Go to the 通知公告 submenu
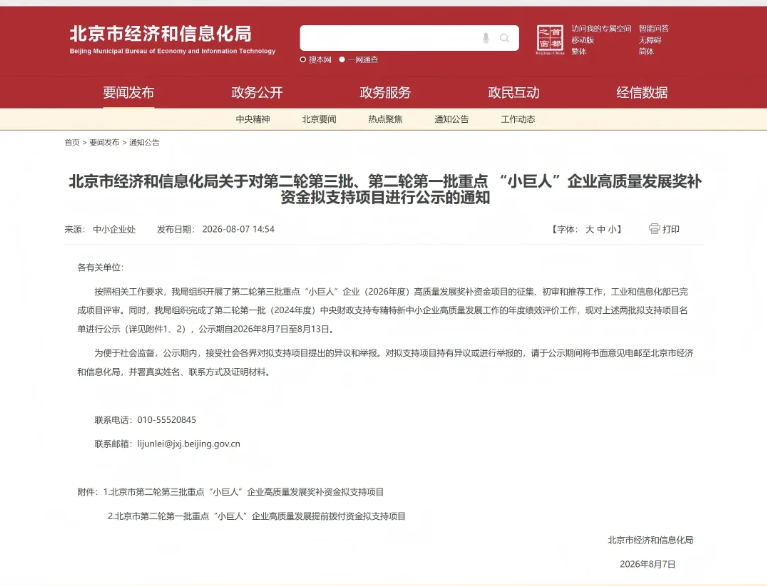 click(451, 119)
